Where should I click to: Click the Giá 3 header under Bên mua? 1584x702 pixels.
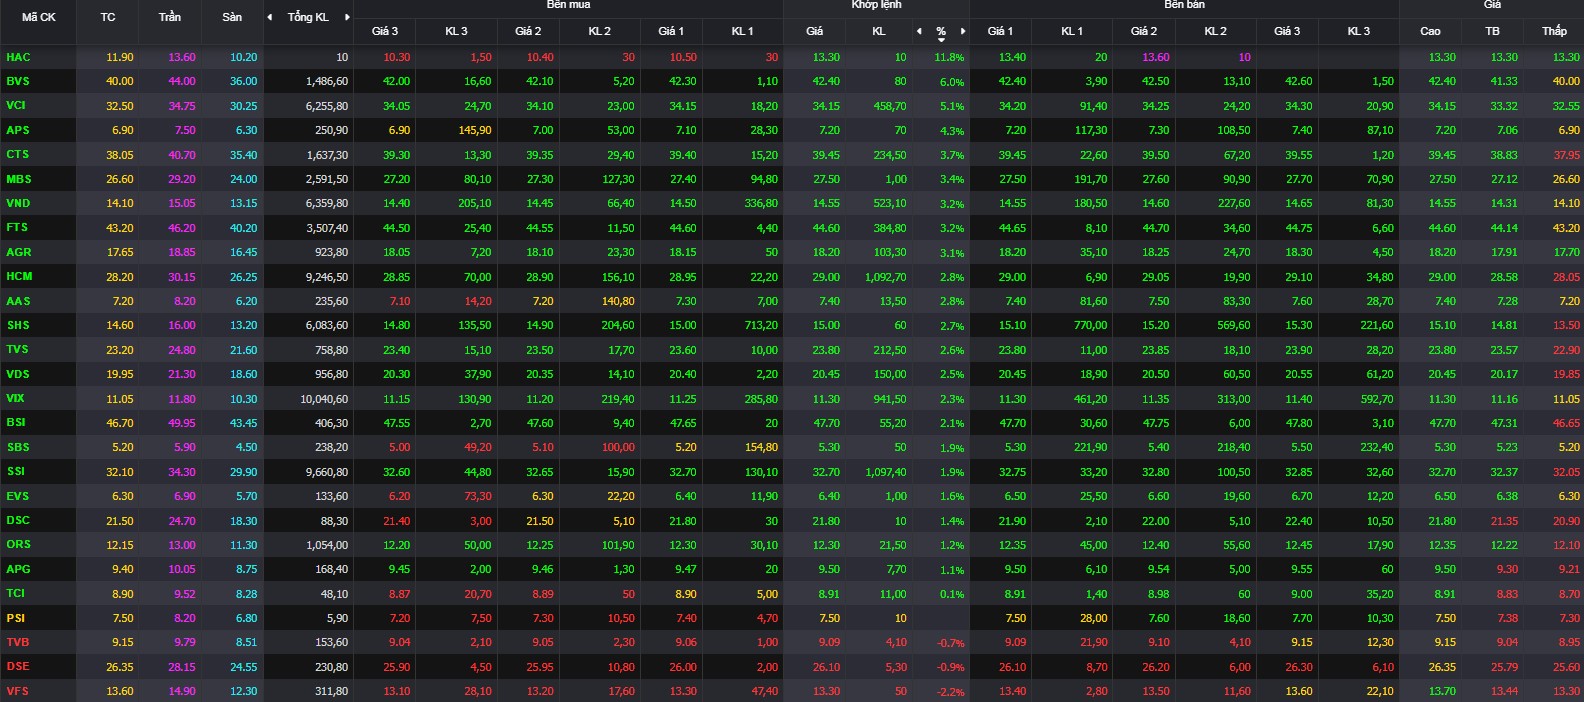[385, 31]
